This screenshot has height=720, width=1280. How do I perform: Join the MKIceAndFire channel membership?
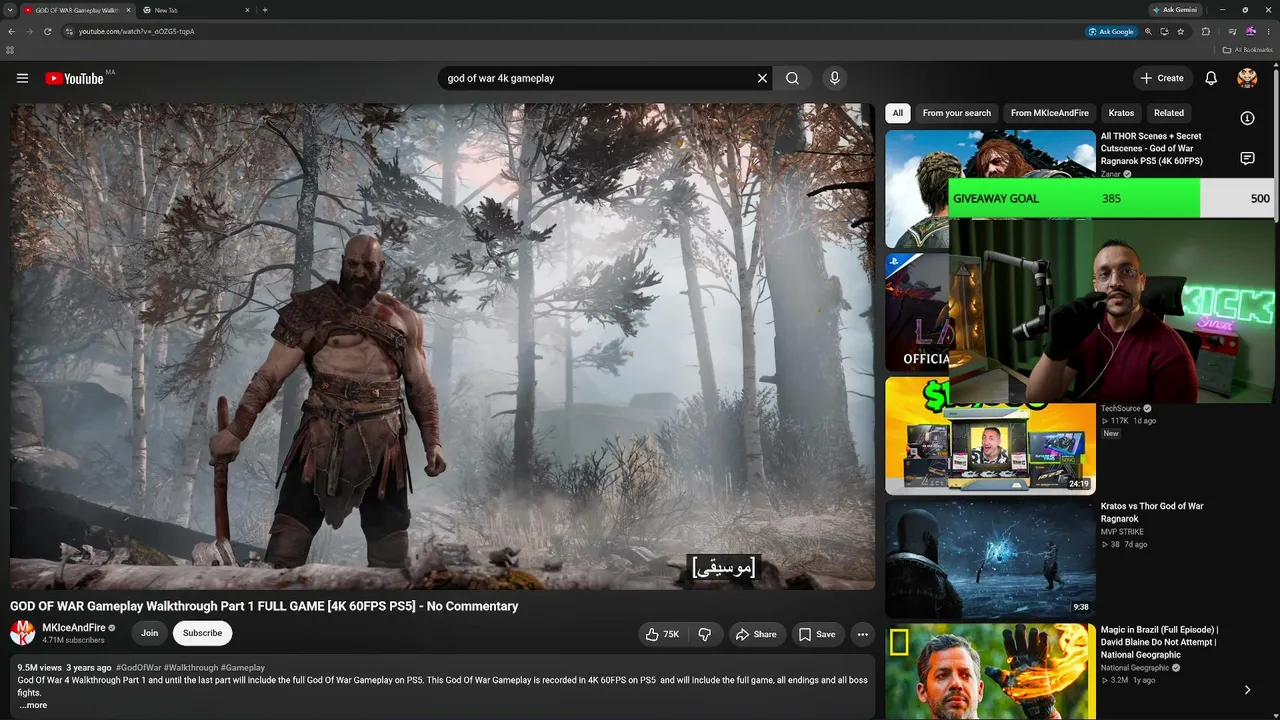[149, 633]
